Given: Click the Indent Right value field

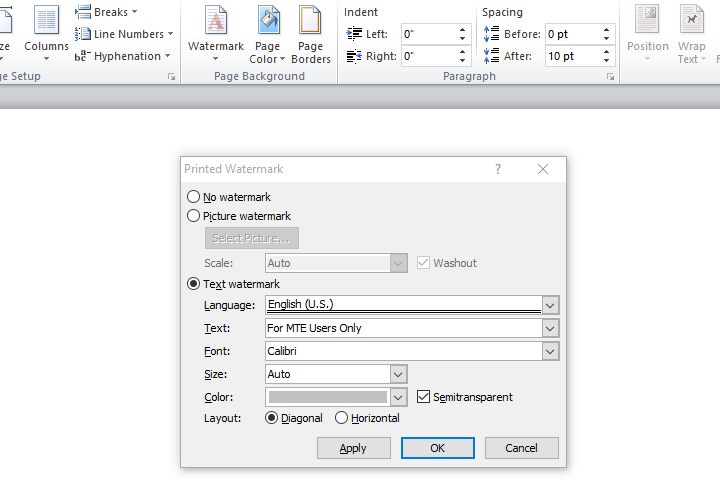Looking at the screenshot, I should point(429,56).
